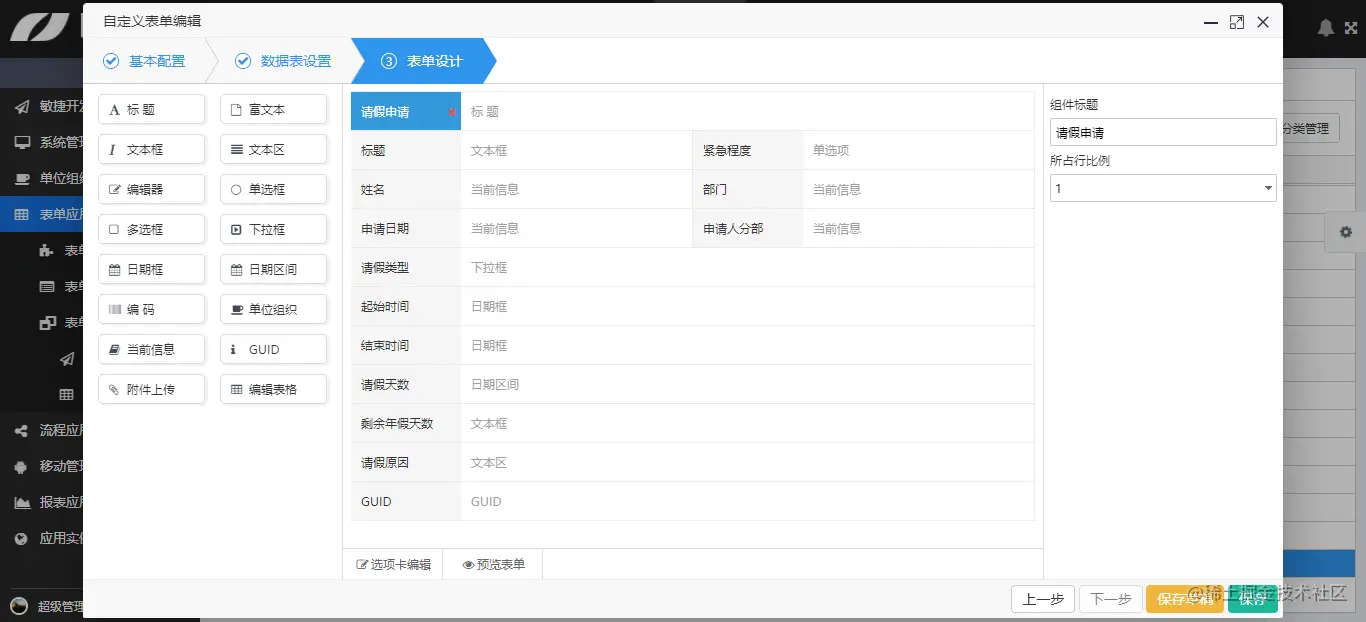The width and height of the screenshot is (1366, 622).
Task: Select the 日期区间 date range component
Action: click(273, 269)
